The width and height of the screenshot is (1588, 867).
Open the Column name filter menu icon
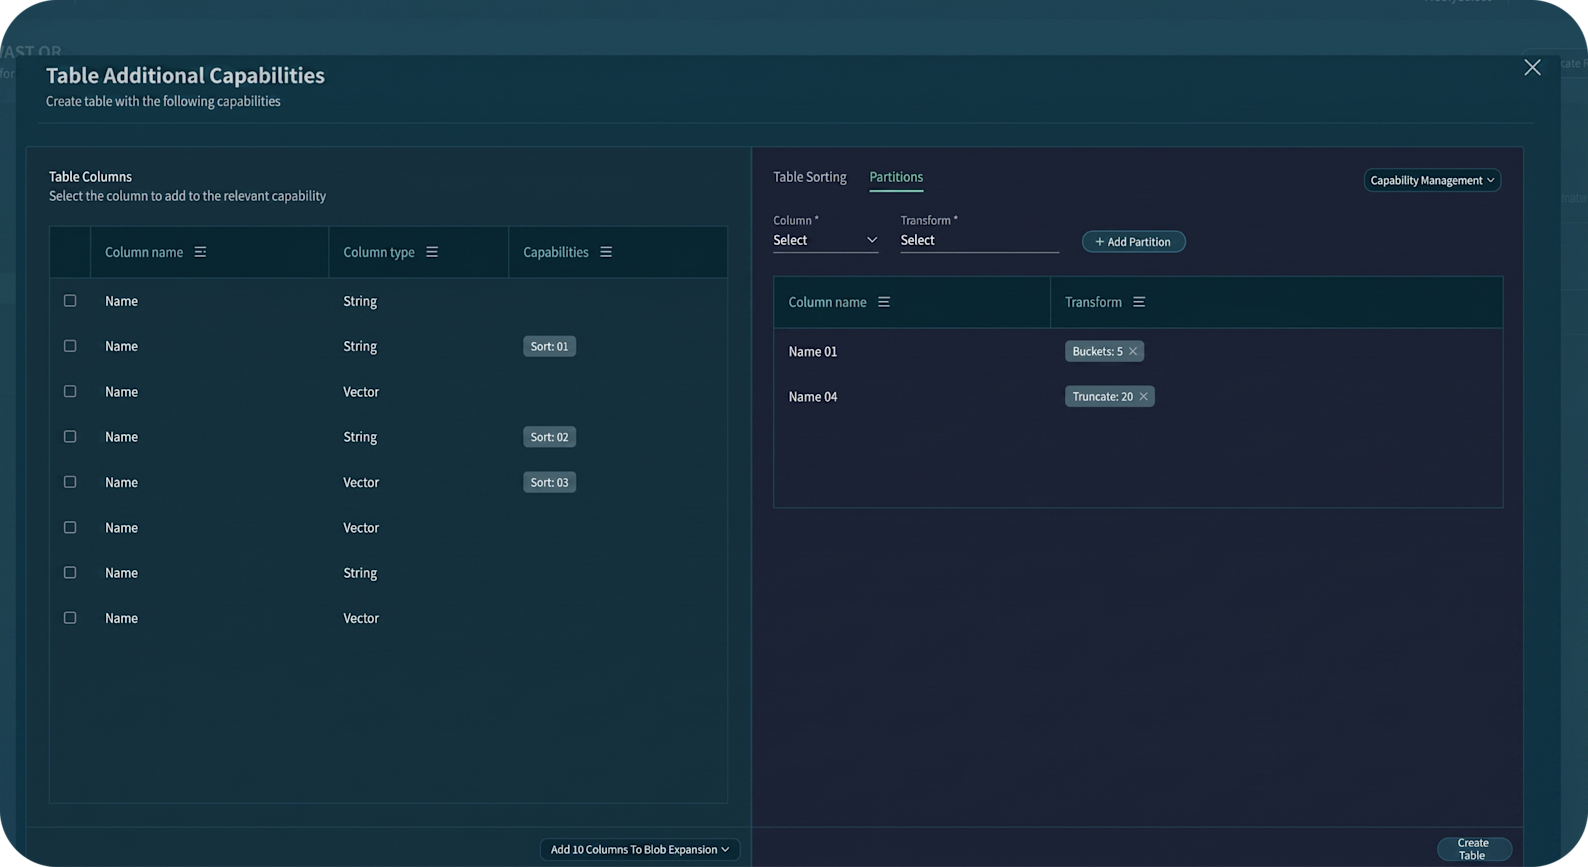200,252
